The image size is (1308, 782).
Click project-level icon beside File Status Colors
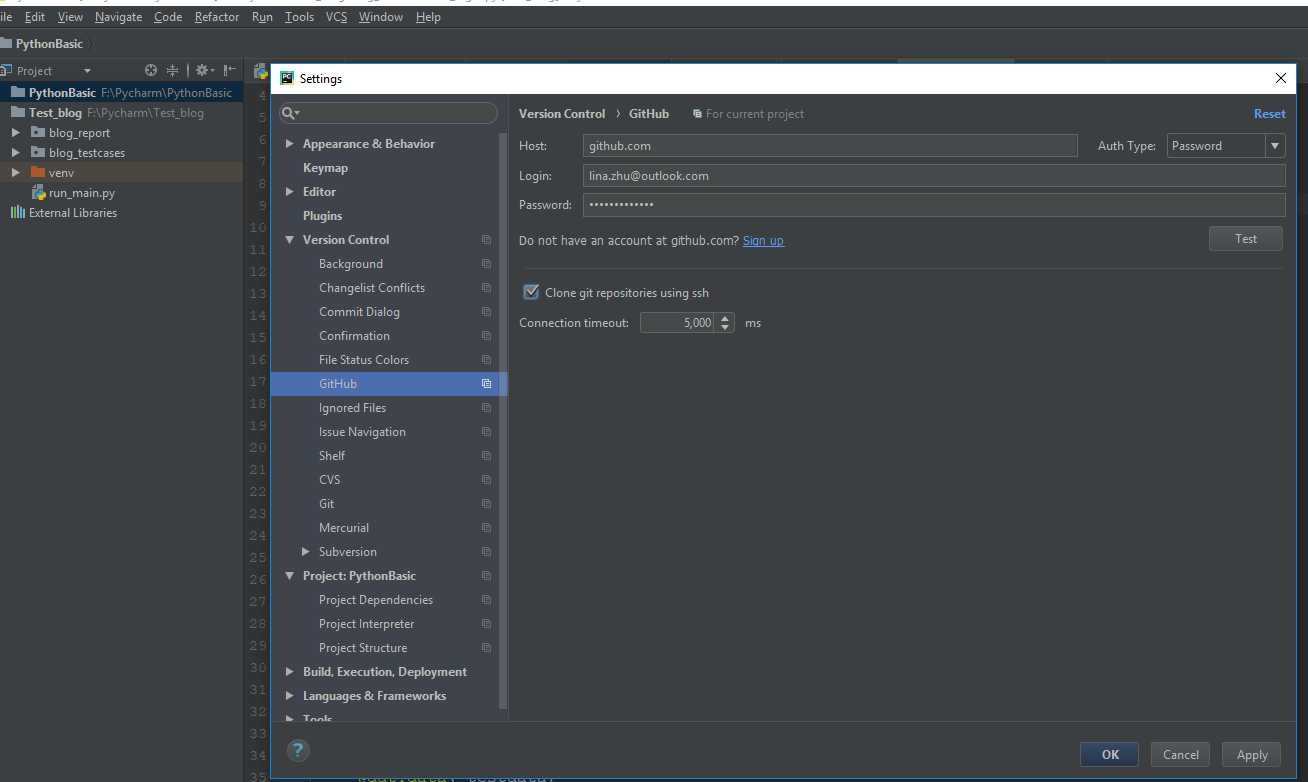[x=486, y=360]
